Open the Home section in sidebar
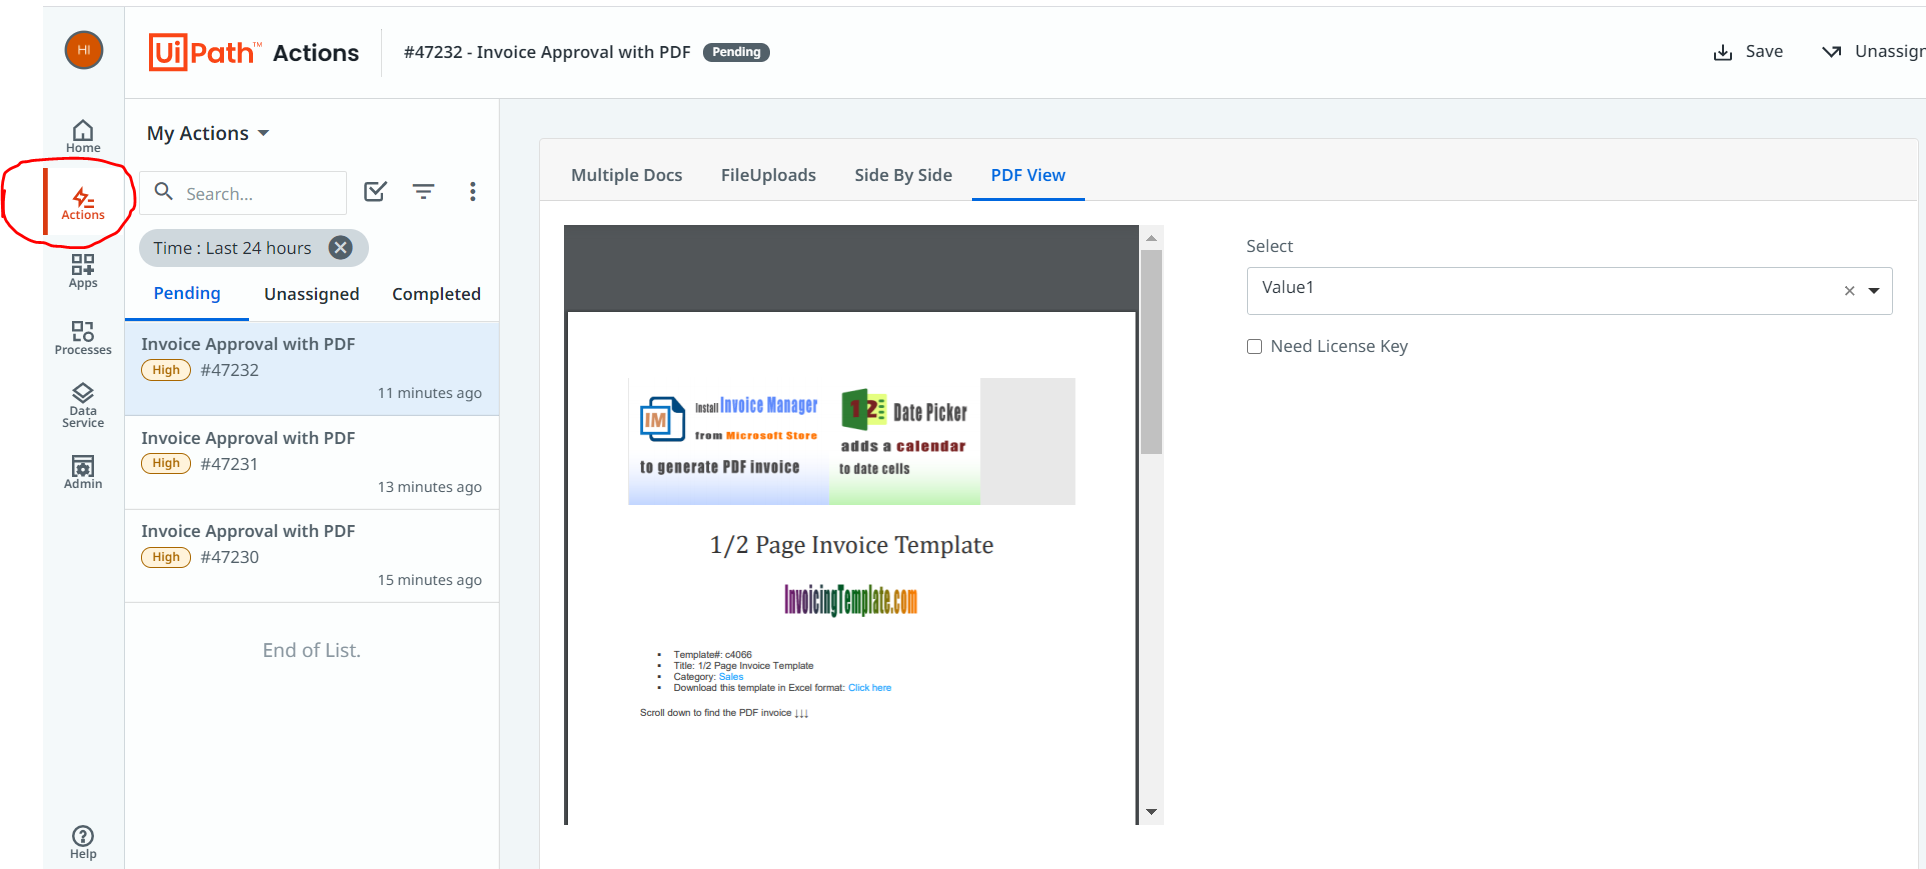1926x869 pixels. (x=83, y=136)
